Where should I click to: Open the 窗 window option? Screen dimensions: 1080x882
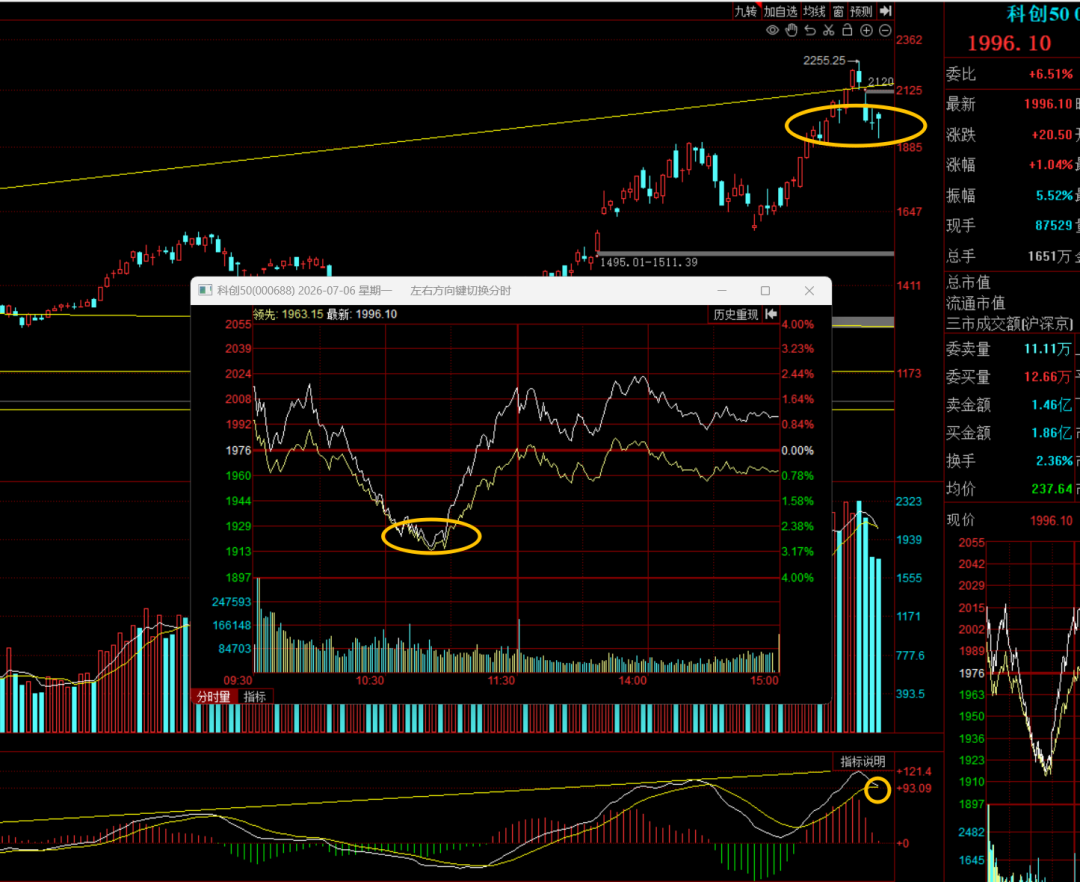pyautogui.click(x=838, y=11)
